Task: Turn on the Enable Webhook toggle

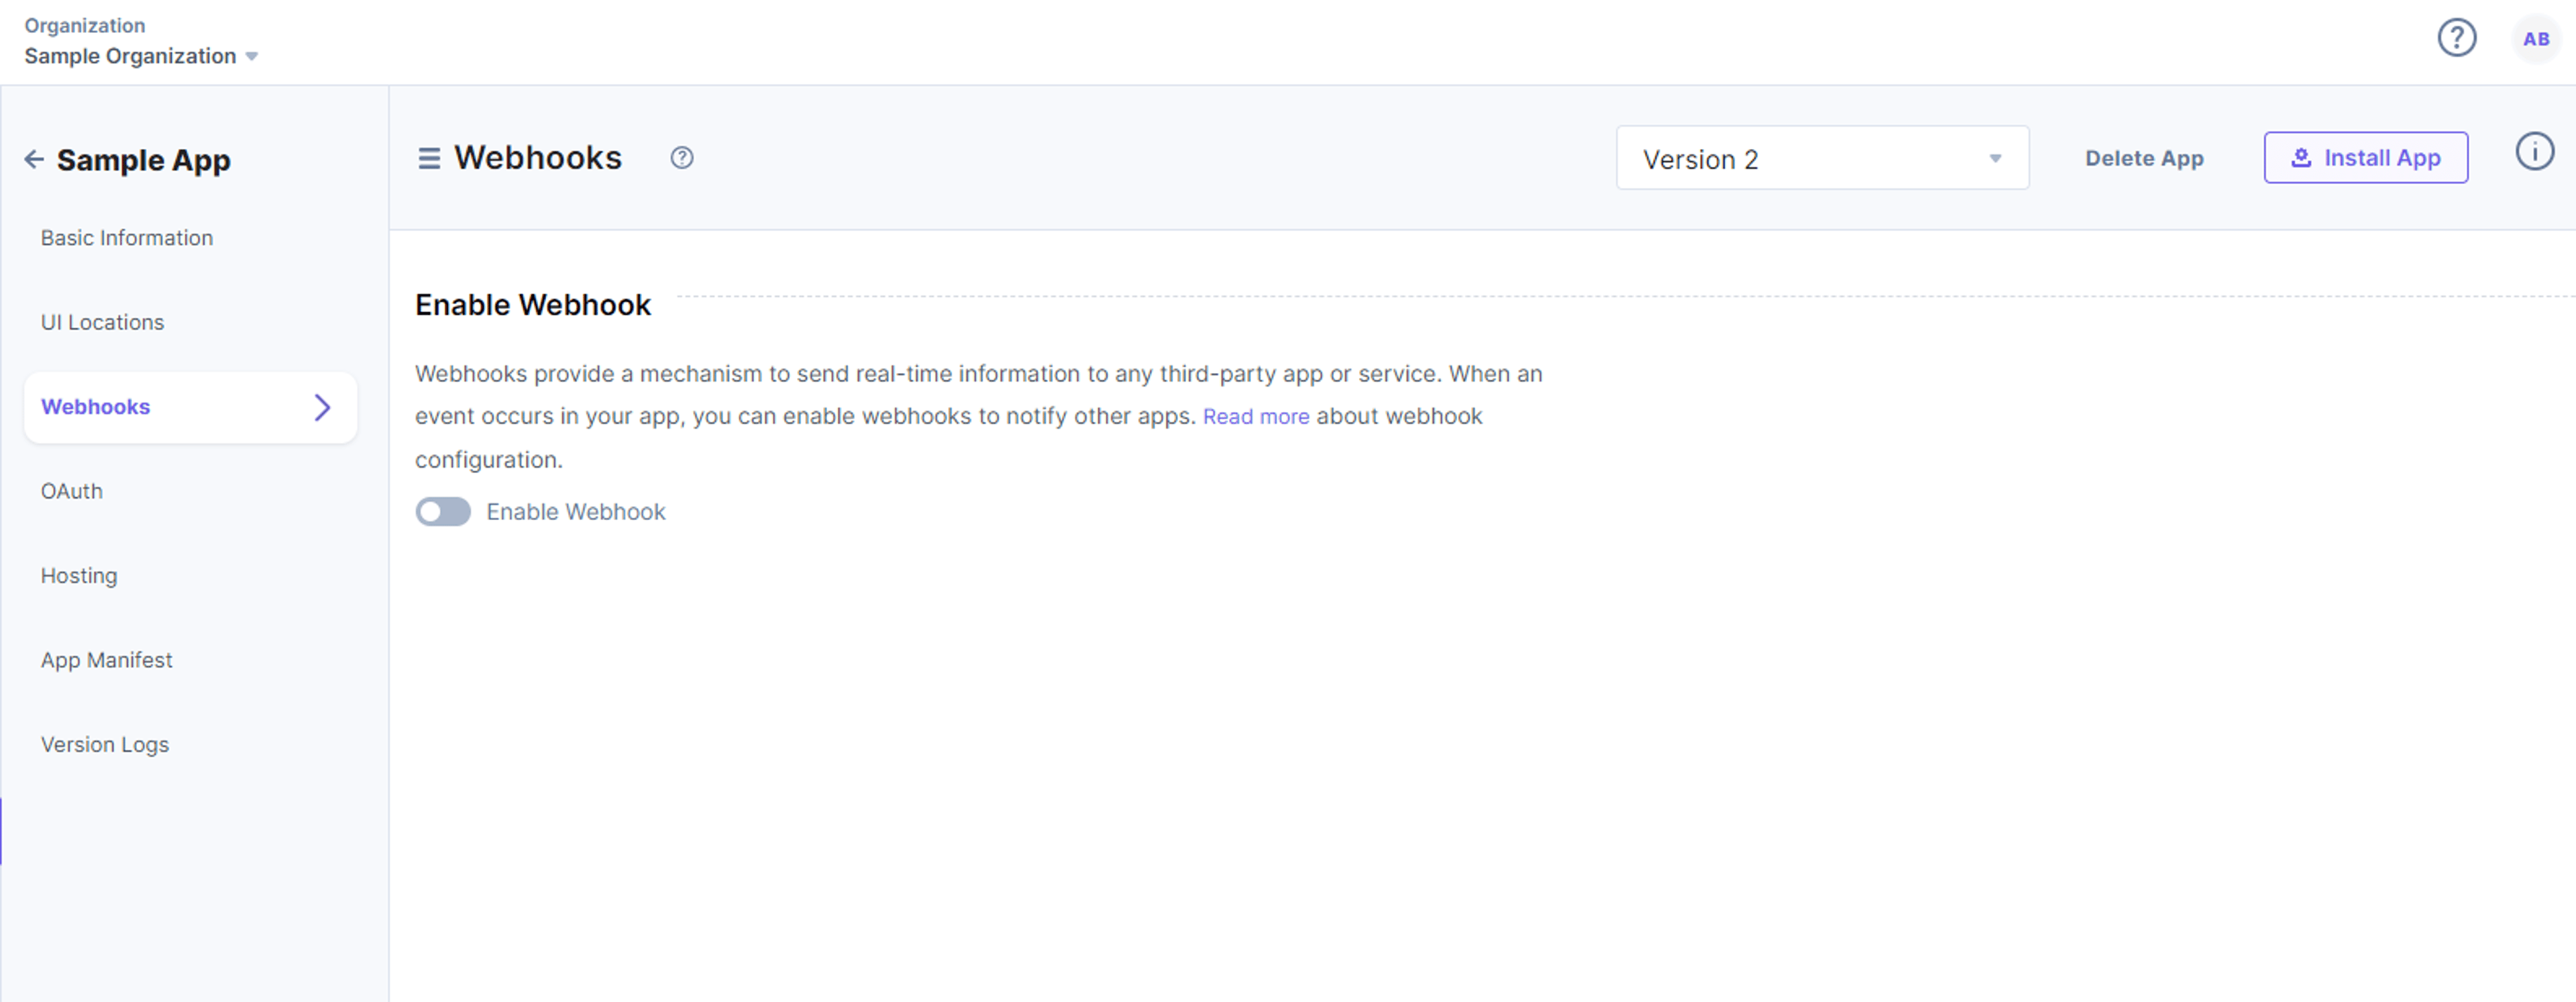Action: tap(443, 511)
